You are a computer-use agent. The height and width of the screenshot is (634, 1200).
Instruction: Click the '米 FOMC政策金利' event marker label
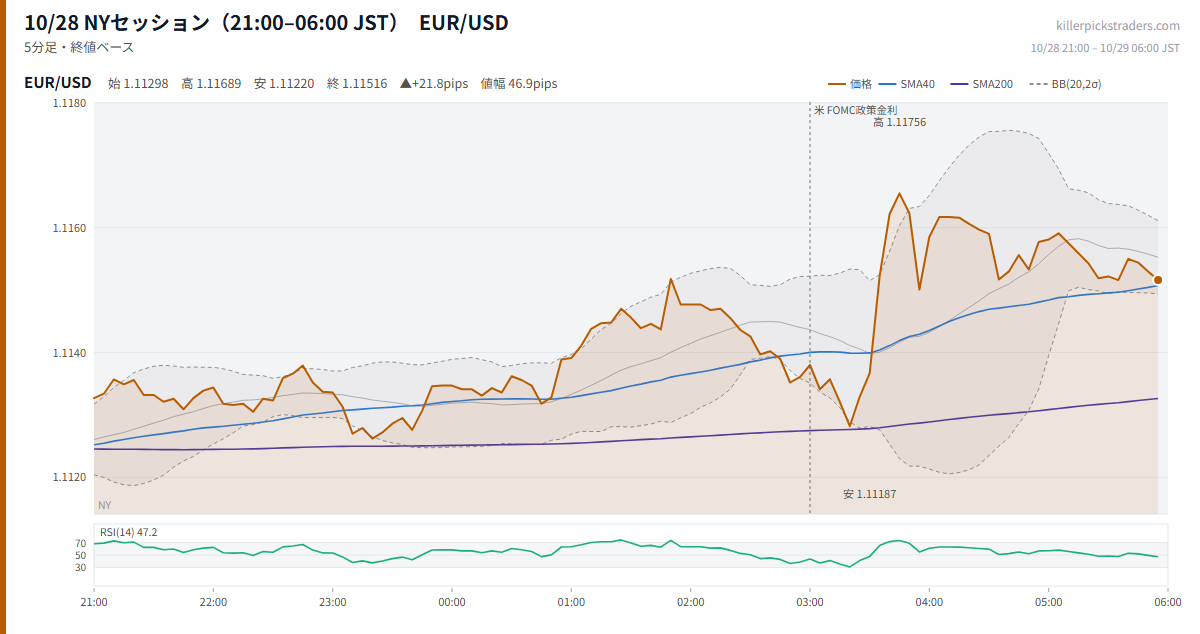click(856, 110)
